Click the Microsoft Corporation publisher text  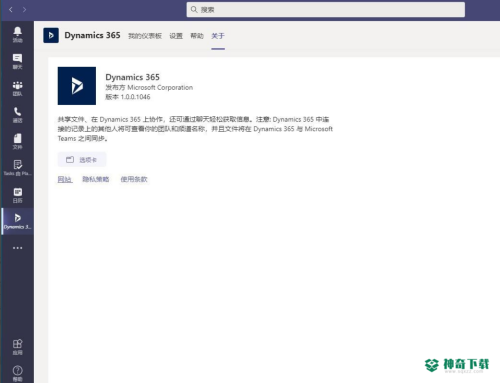(x=160, y=87)
